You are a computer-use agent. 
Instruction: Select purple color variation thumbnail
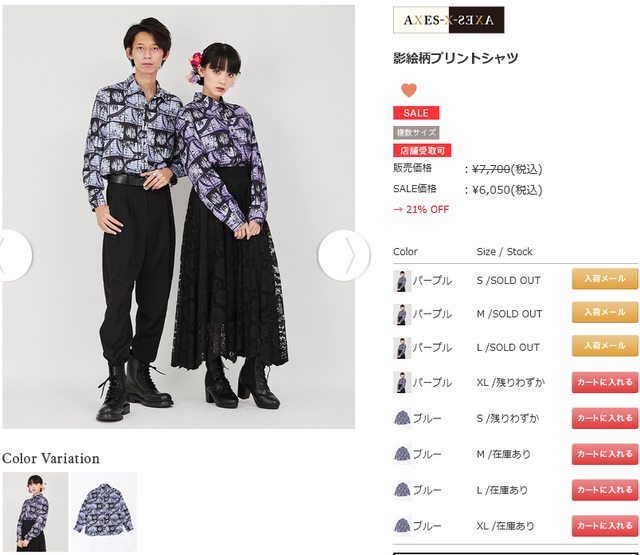coord(35,512)
